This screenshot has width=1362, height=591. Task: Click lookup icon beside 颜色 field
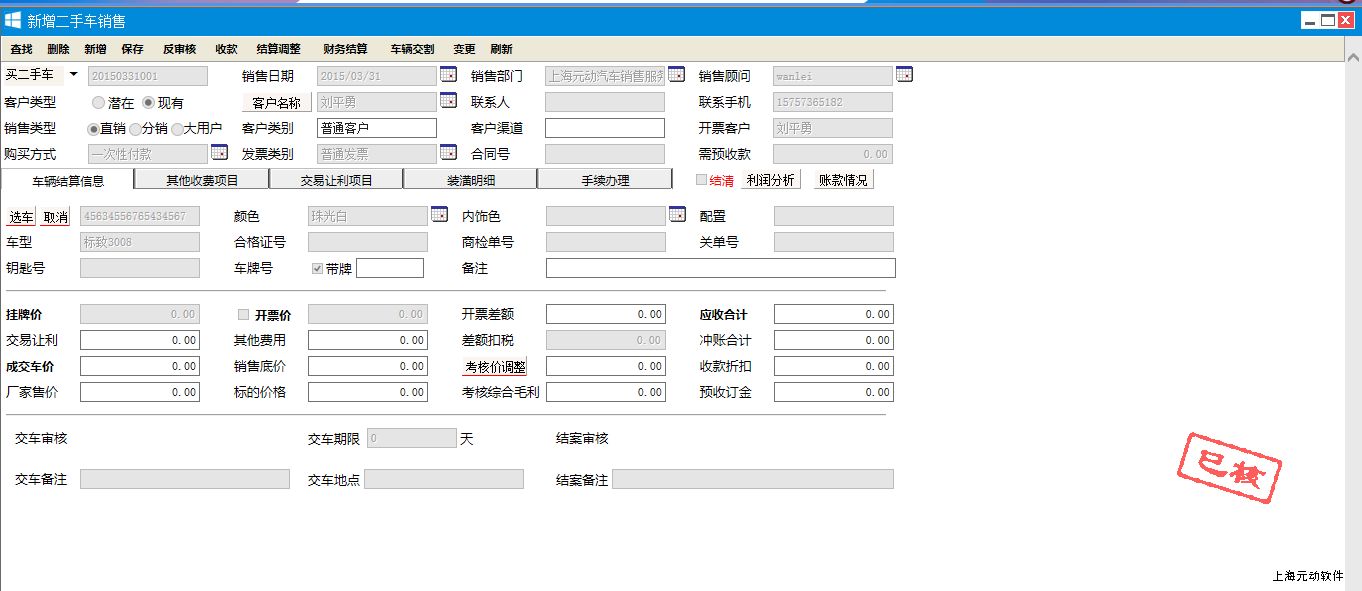click(439, 215)
